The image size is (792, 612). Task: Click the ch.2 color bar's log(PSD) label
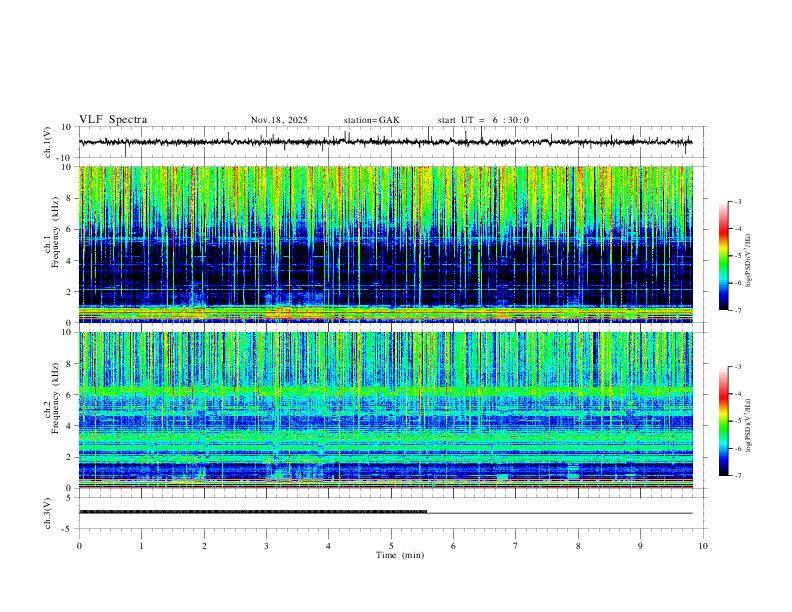[748, 425]
